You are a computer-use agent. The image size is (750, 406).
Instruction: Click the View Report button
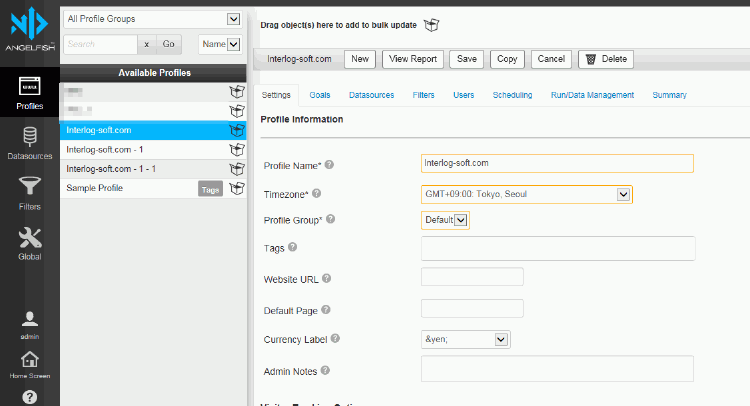pos(412,59)
